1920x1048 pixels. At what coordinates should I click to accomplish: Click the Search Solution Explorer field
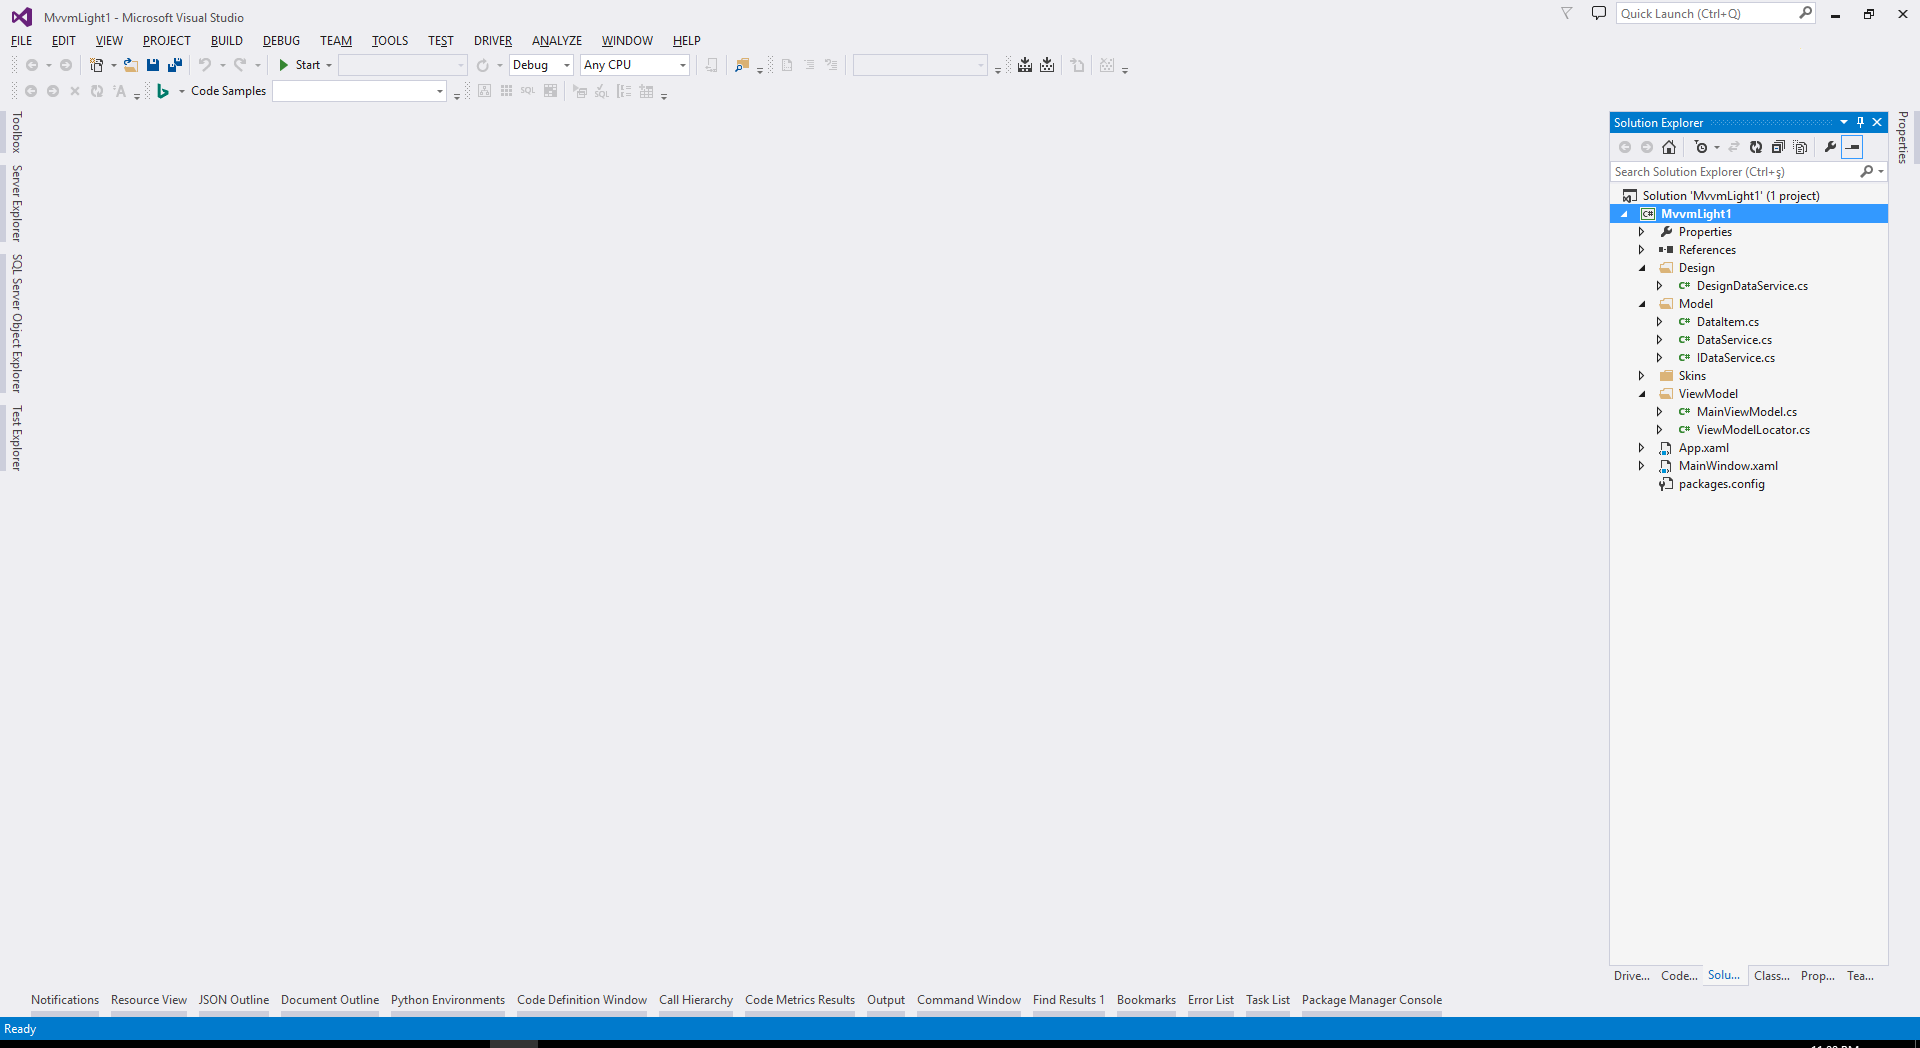coord(1735,172)
